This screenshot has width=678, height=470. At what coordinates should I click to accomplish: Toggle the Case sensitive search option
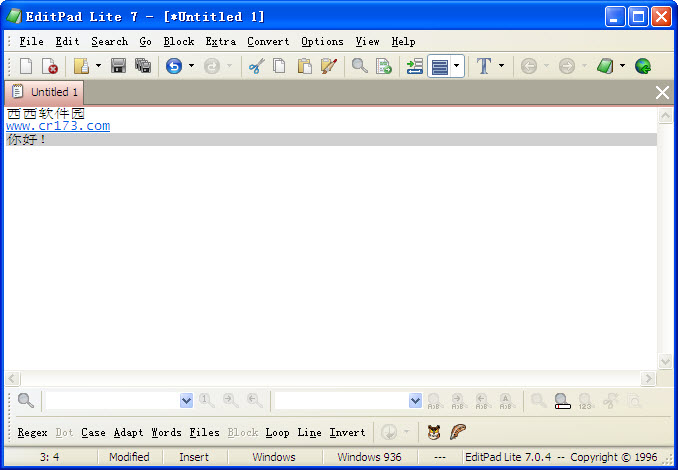93,433
